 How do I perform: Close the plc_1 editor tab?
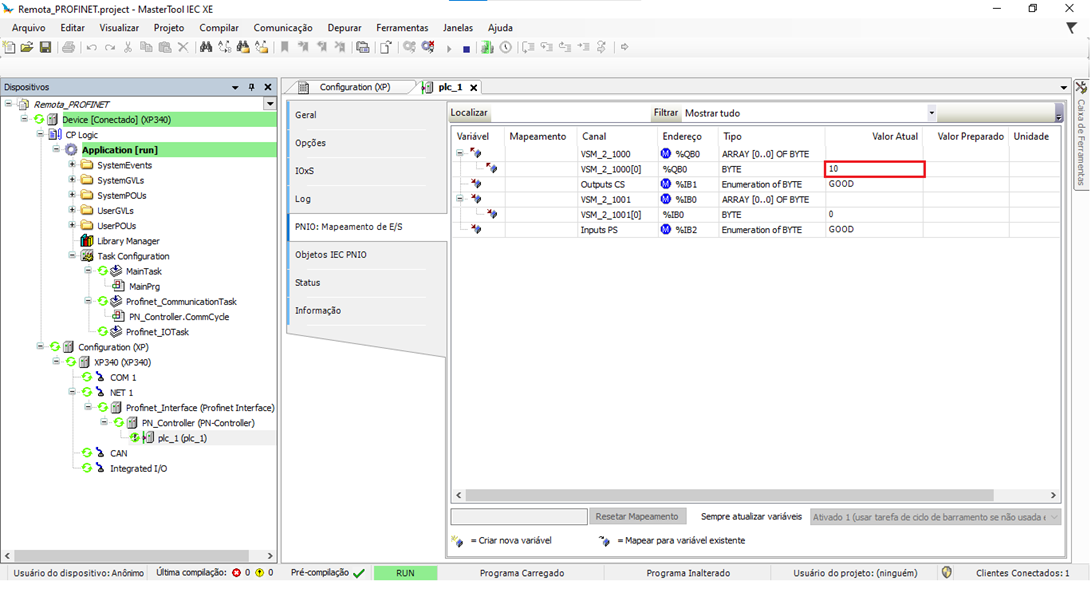pyautogui.click(x=474, y=88)
